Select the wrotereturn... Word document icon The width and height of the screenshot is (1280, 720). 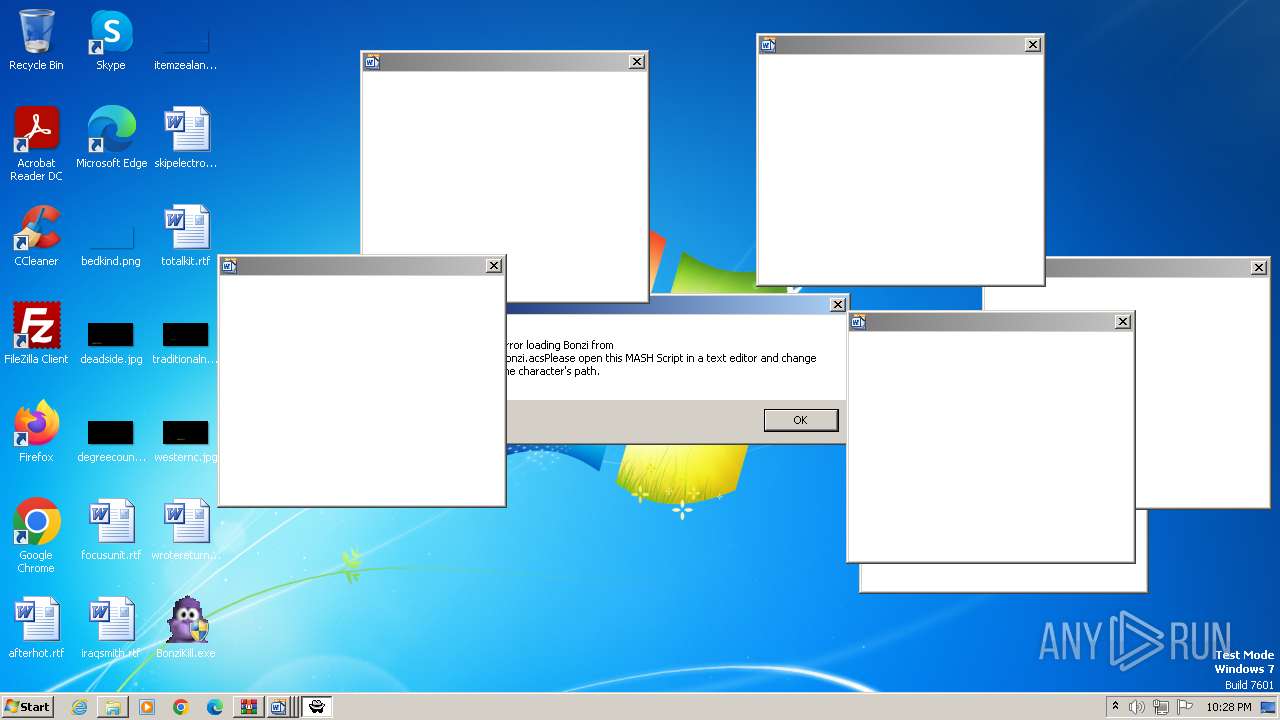point(186,530)
